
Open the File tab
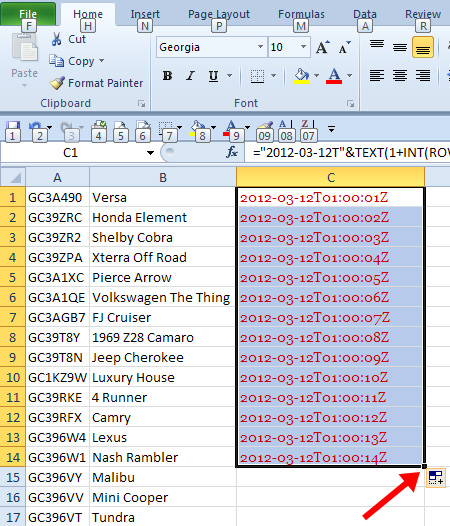coord(28,14)
